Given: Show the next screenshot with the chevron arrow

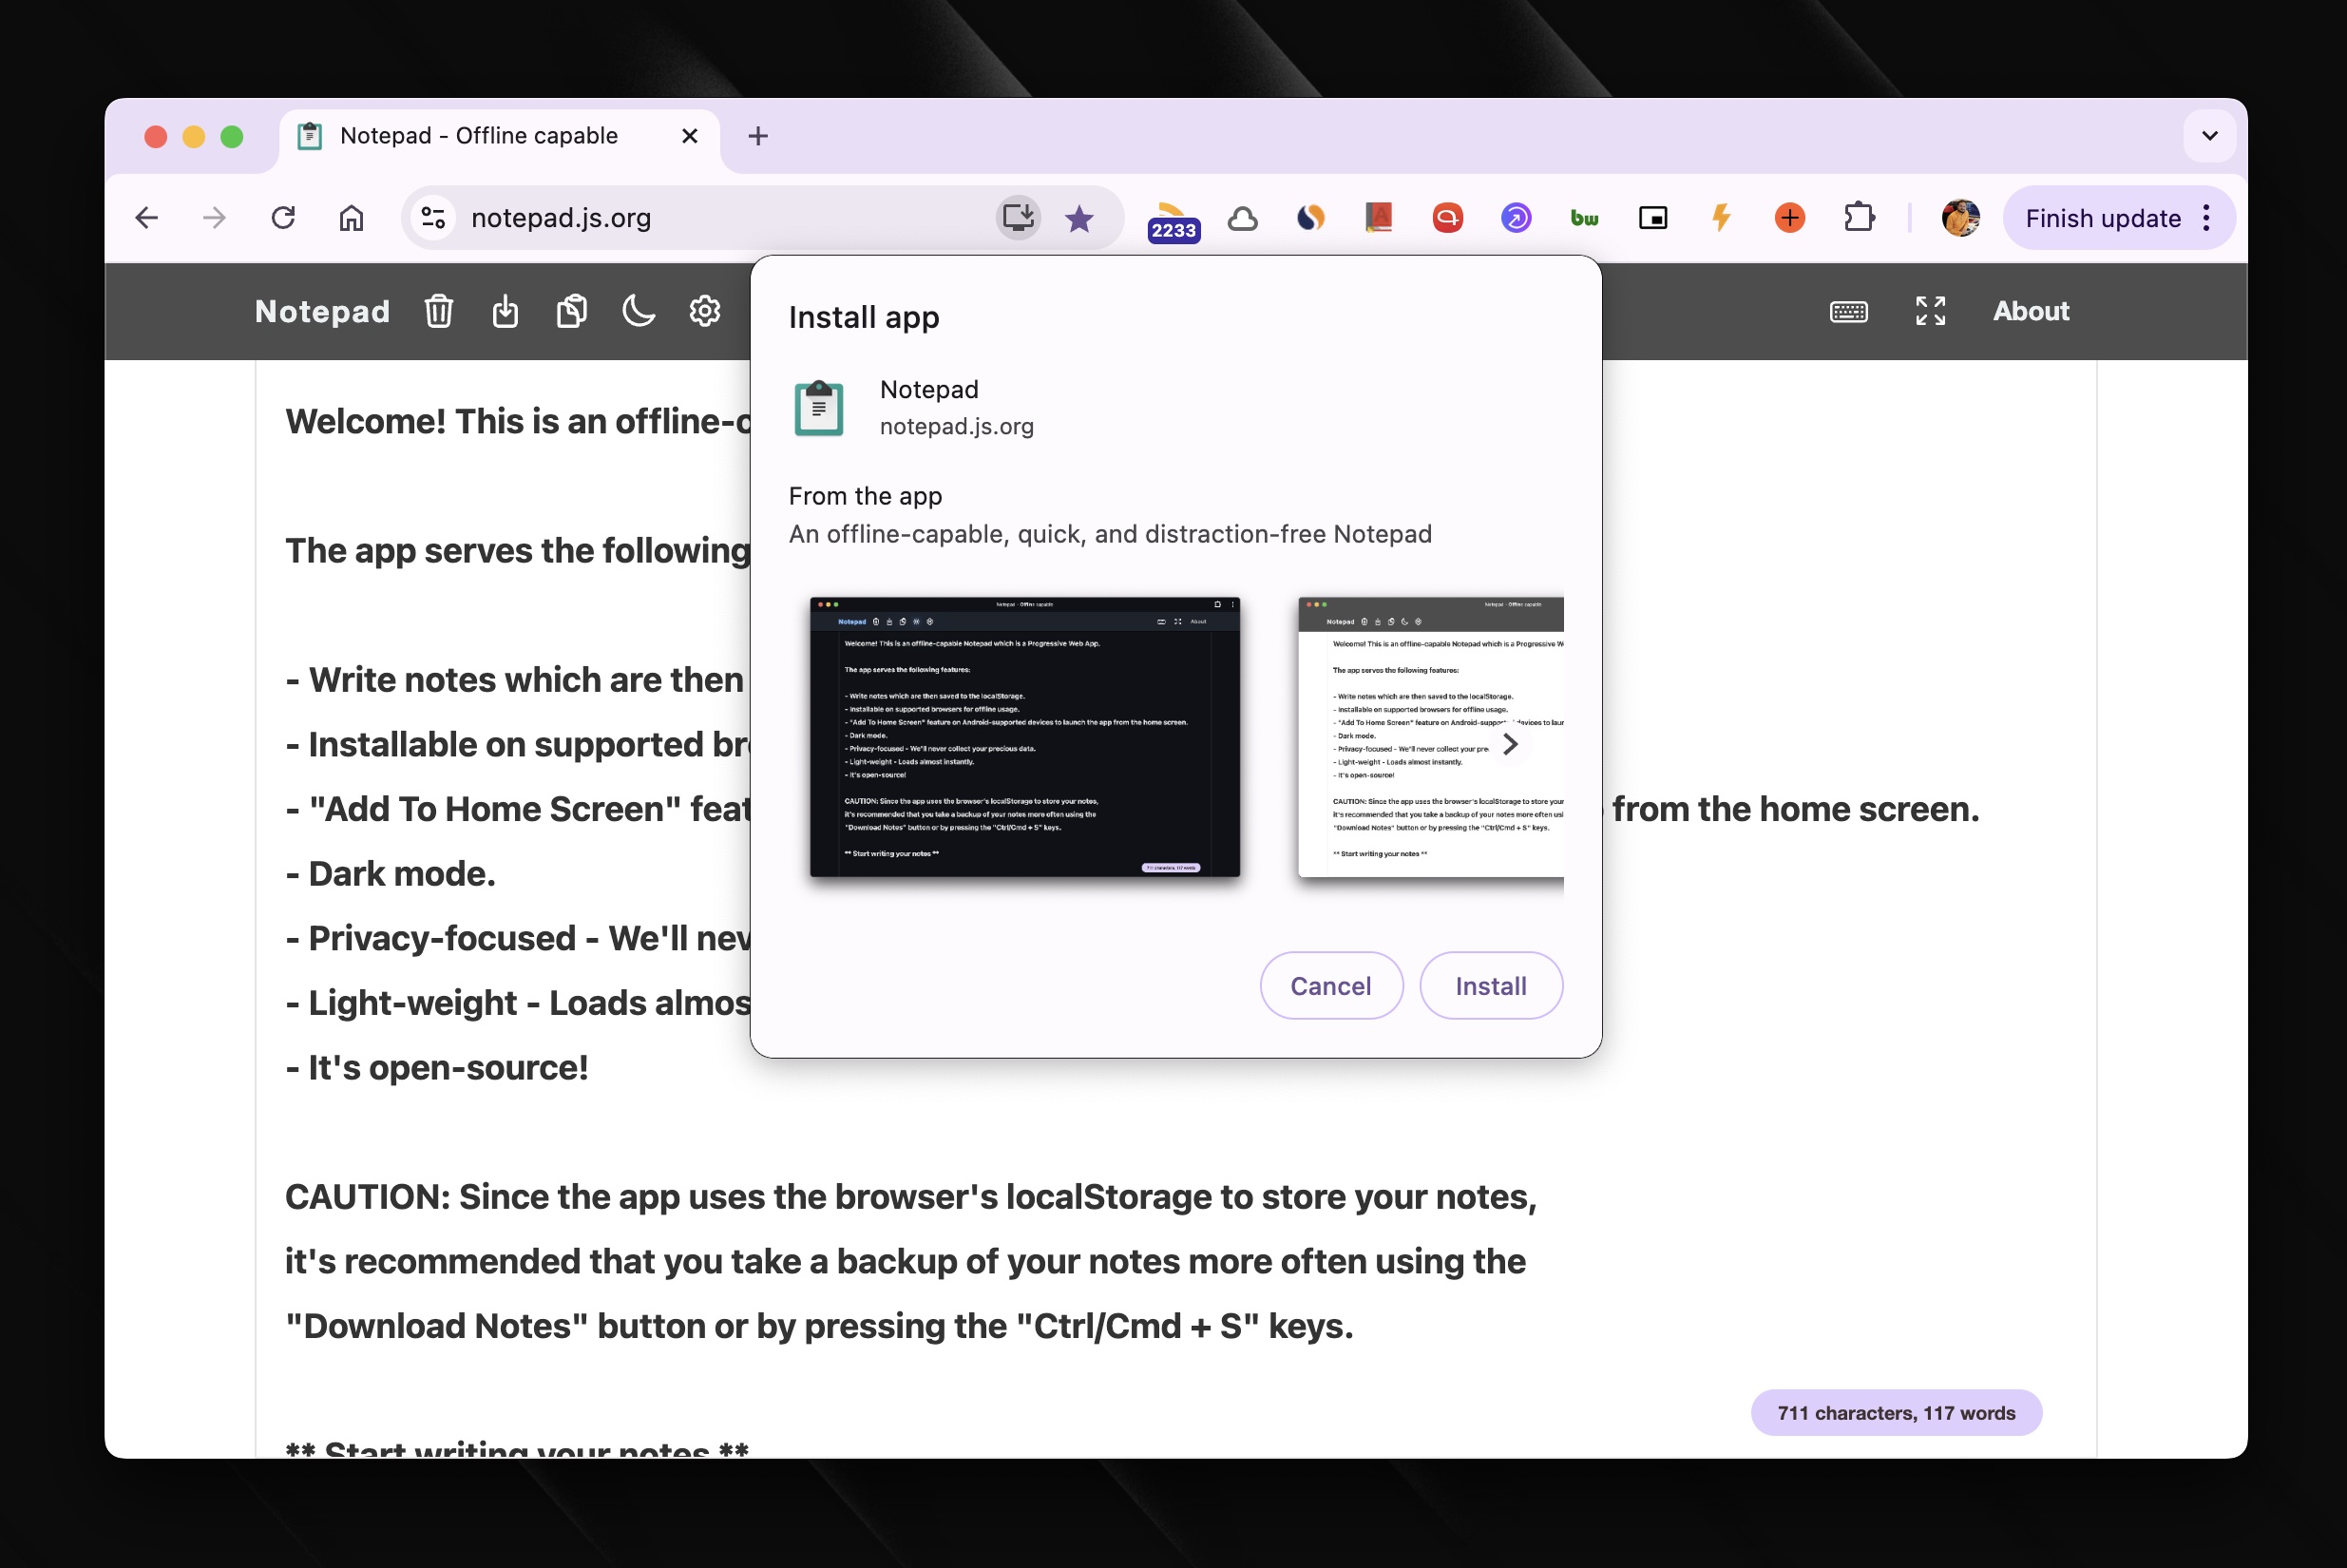Looking at the screenshot, I should [1510, 744].
